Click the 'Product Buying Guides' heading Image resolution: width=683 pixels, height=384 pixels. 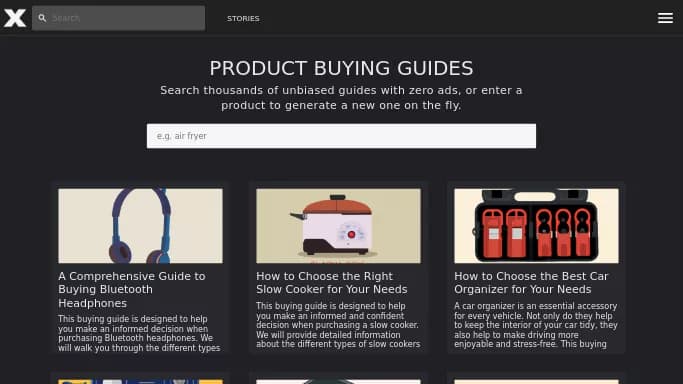(342, 68)
